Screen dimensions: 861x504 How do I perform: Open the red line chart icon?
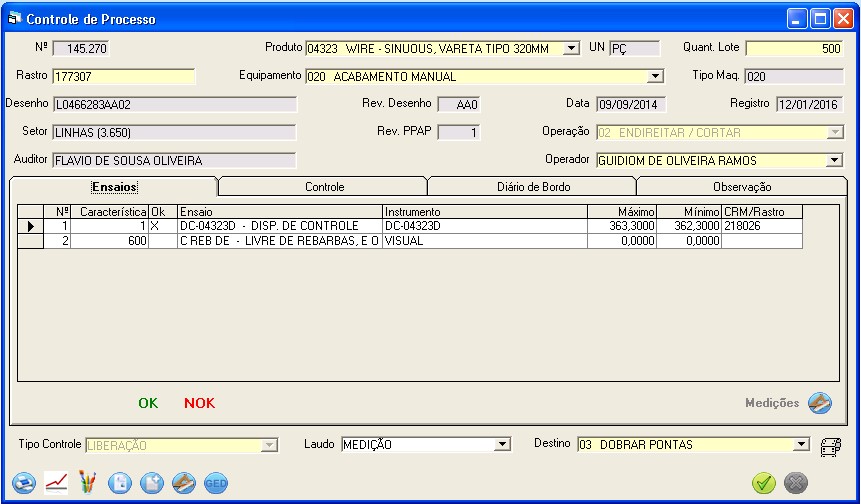click(x=56, y=483)
